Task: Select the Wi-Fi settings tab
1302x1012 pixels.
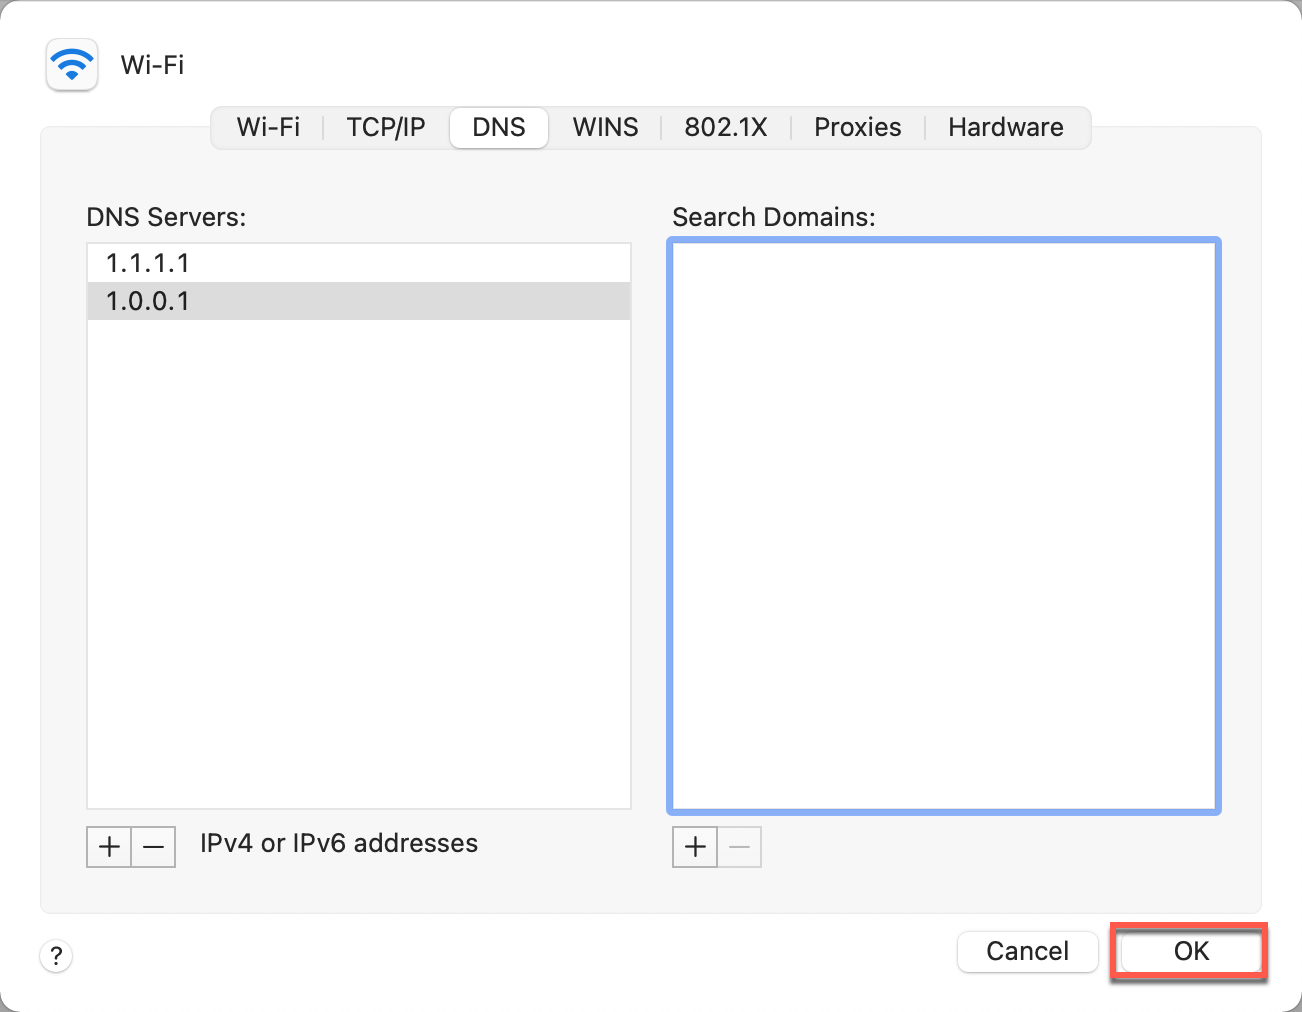Action: pos(268,127)
